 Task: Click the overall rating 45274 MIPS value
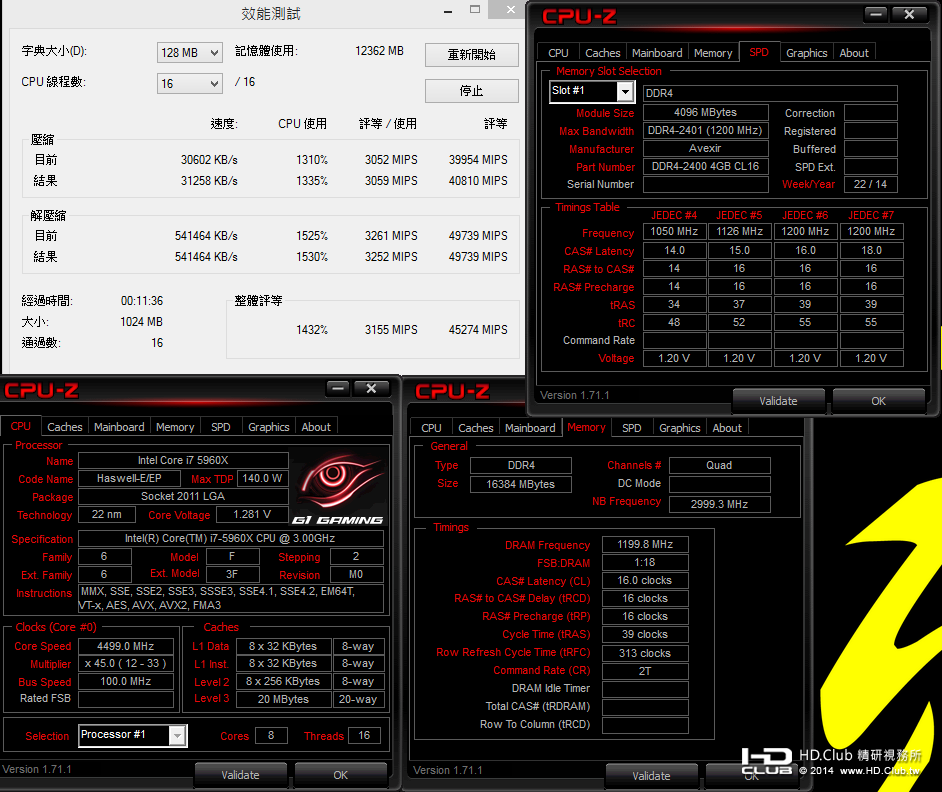pyautogui.click(x=478, y=330)
